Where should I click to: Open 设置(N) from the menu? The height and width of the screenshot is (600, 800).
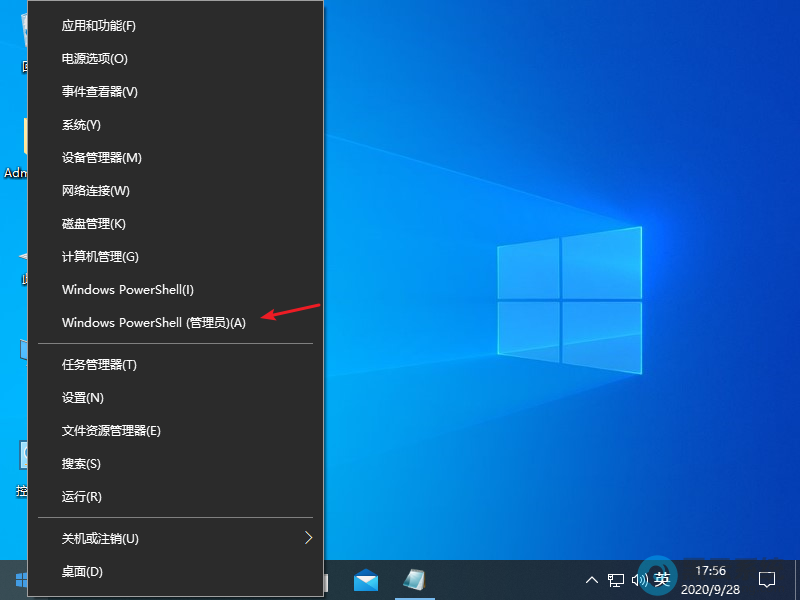pos(82,398)
